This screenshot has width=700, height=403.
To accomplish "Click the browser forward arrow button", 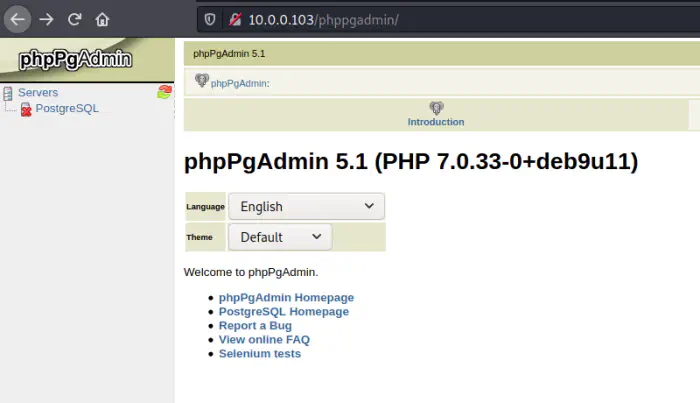I will tap(46, 19).
